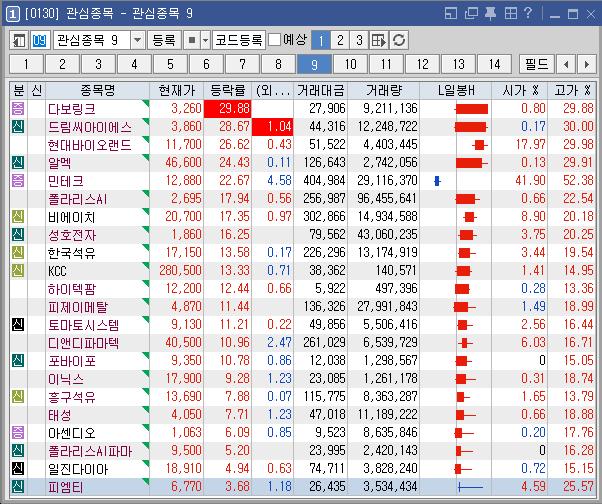602x504 pixels.
Task: Click the window number 1 icon in title bar
Action: click(x=13, y=14)
